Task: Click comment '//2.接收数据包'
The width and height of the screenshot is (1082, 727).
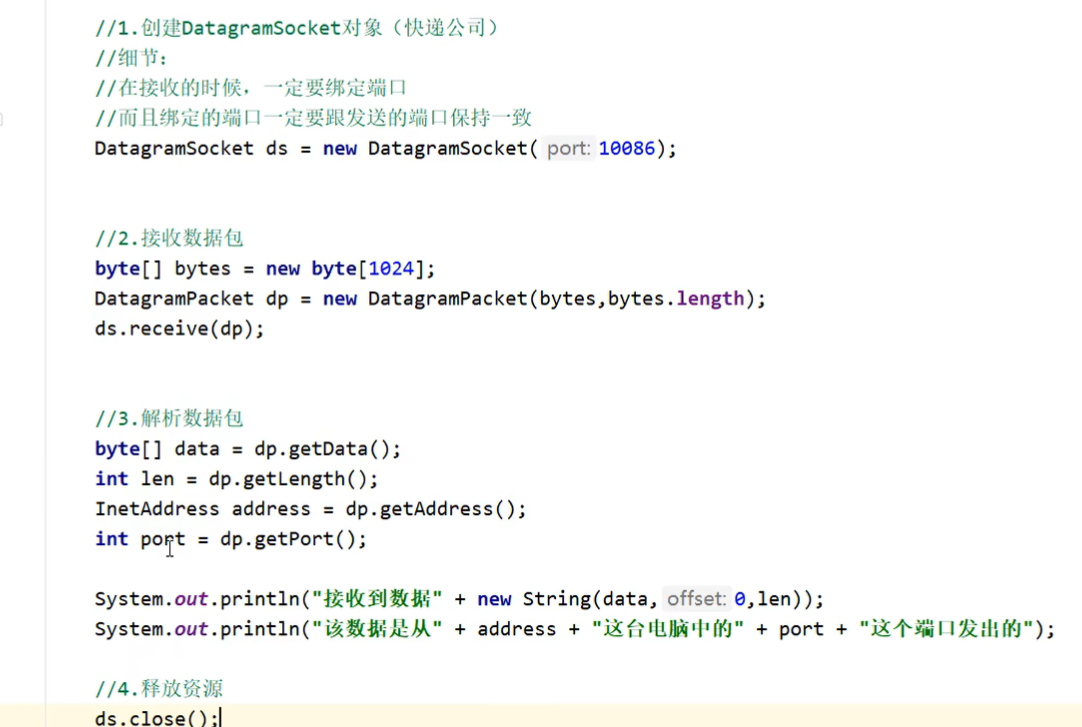Action: point(169,239)
